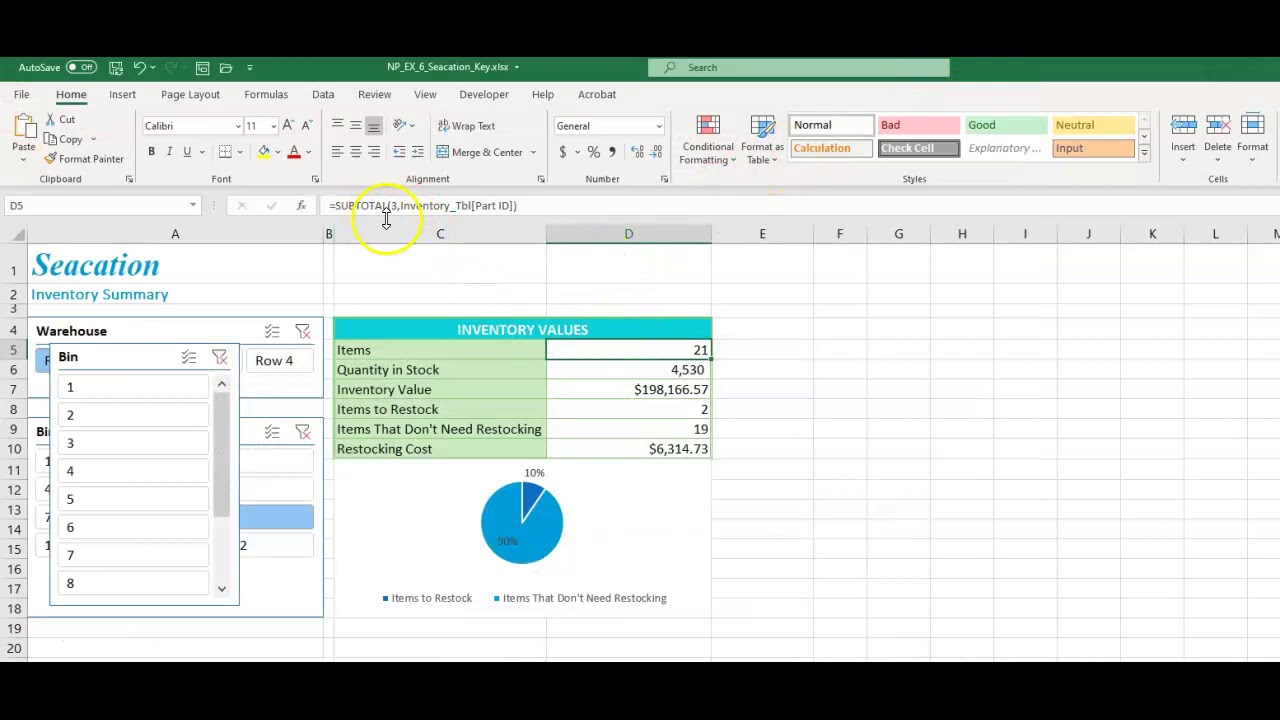The width and height of the screenshot is (1280, 720).
Task: Apply the yellow fill color
Action: (x=263, y=152)
